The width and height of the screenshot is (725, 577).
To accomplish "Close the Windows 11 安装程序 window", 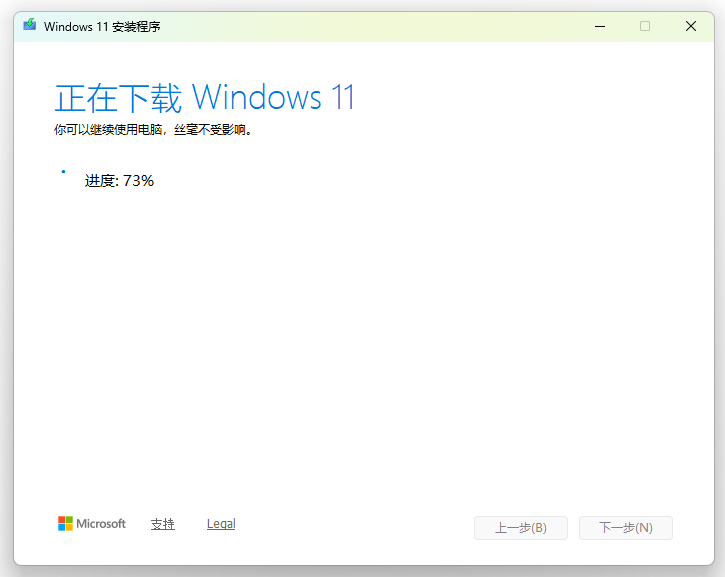I will pos(691,26).
